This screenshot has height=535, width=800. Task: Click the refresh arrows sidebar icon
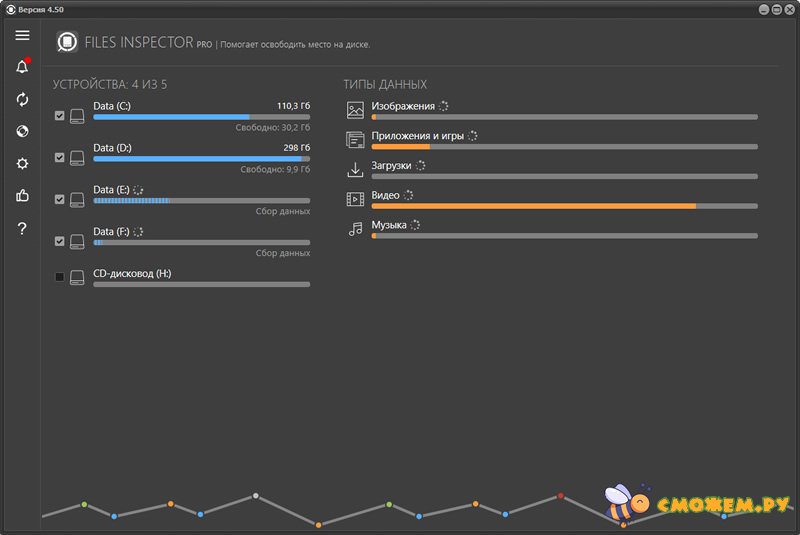click(22, 100)
